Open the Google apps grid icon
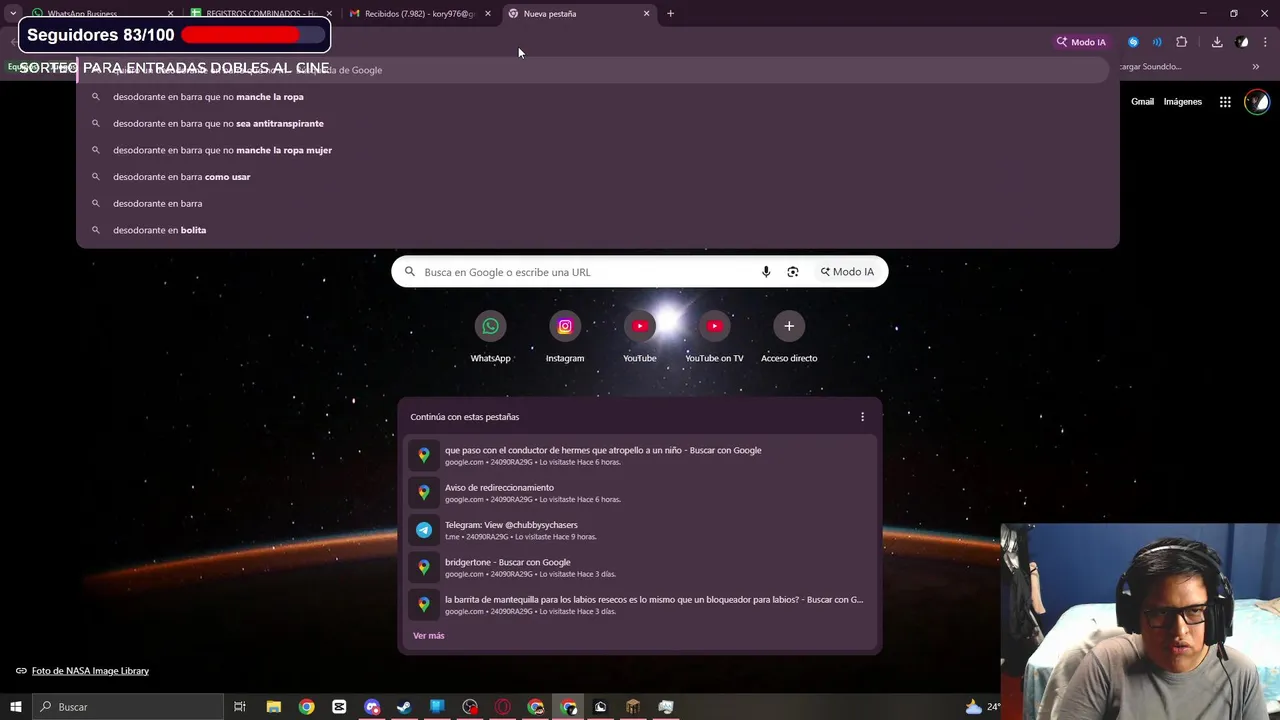The height and width of the screenshot is (720, 1280). coord(1225,102)
